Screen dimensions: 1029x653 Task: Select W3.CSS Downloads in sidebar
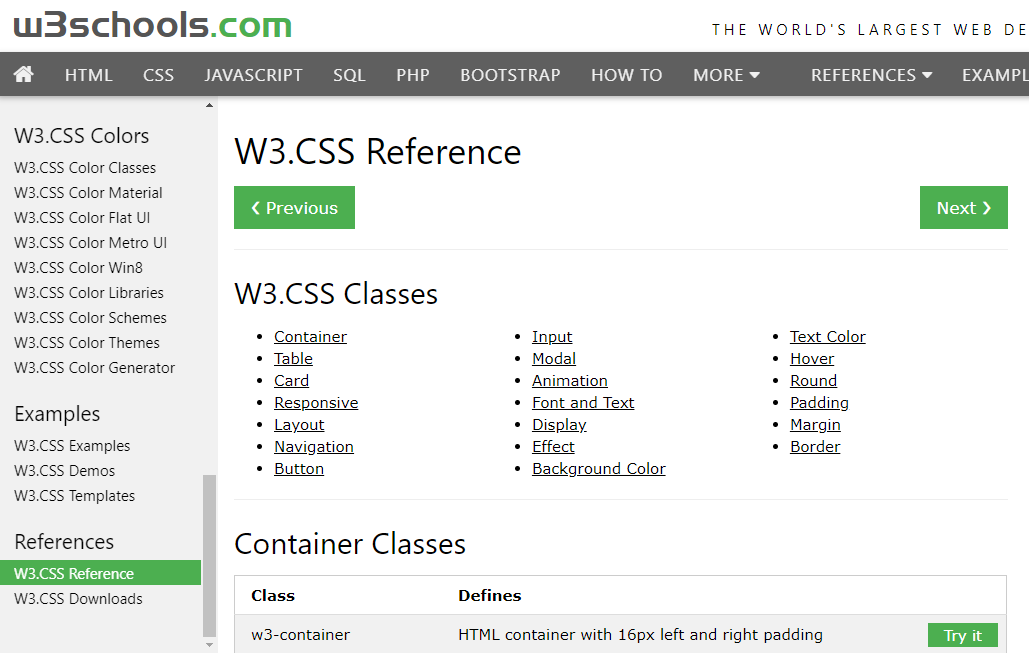pyautogui.click(x=78, y=599)
